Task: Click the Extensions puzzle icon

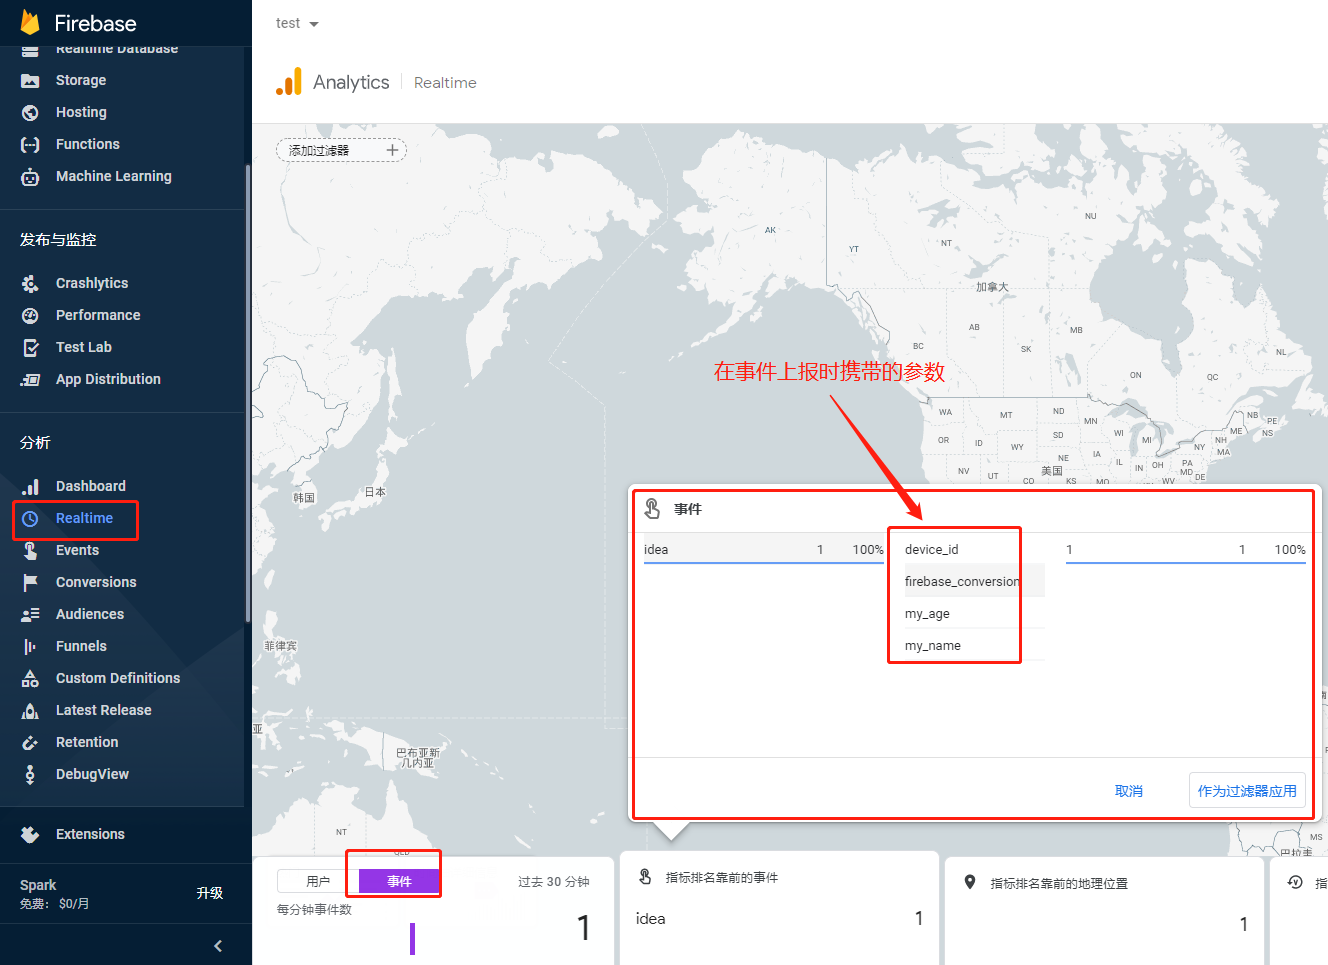Action: [30, 834]
